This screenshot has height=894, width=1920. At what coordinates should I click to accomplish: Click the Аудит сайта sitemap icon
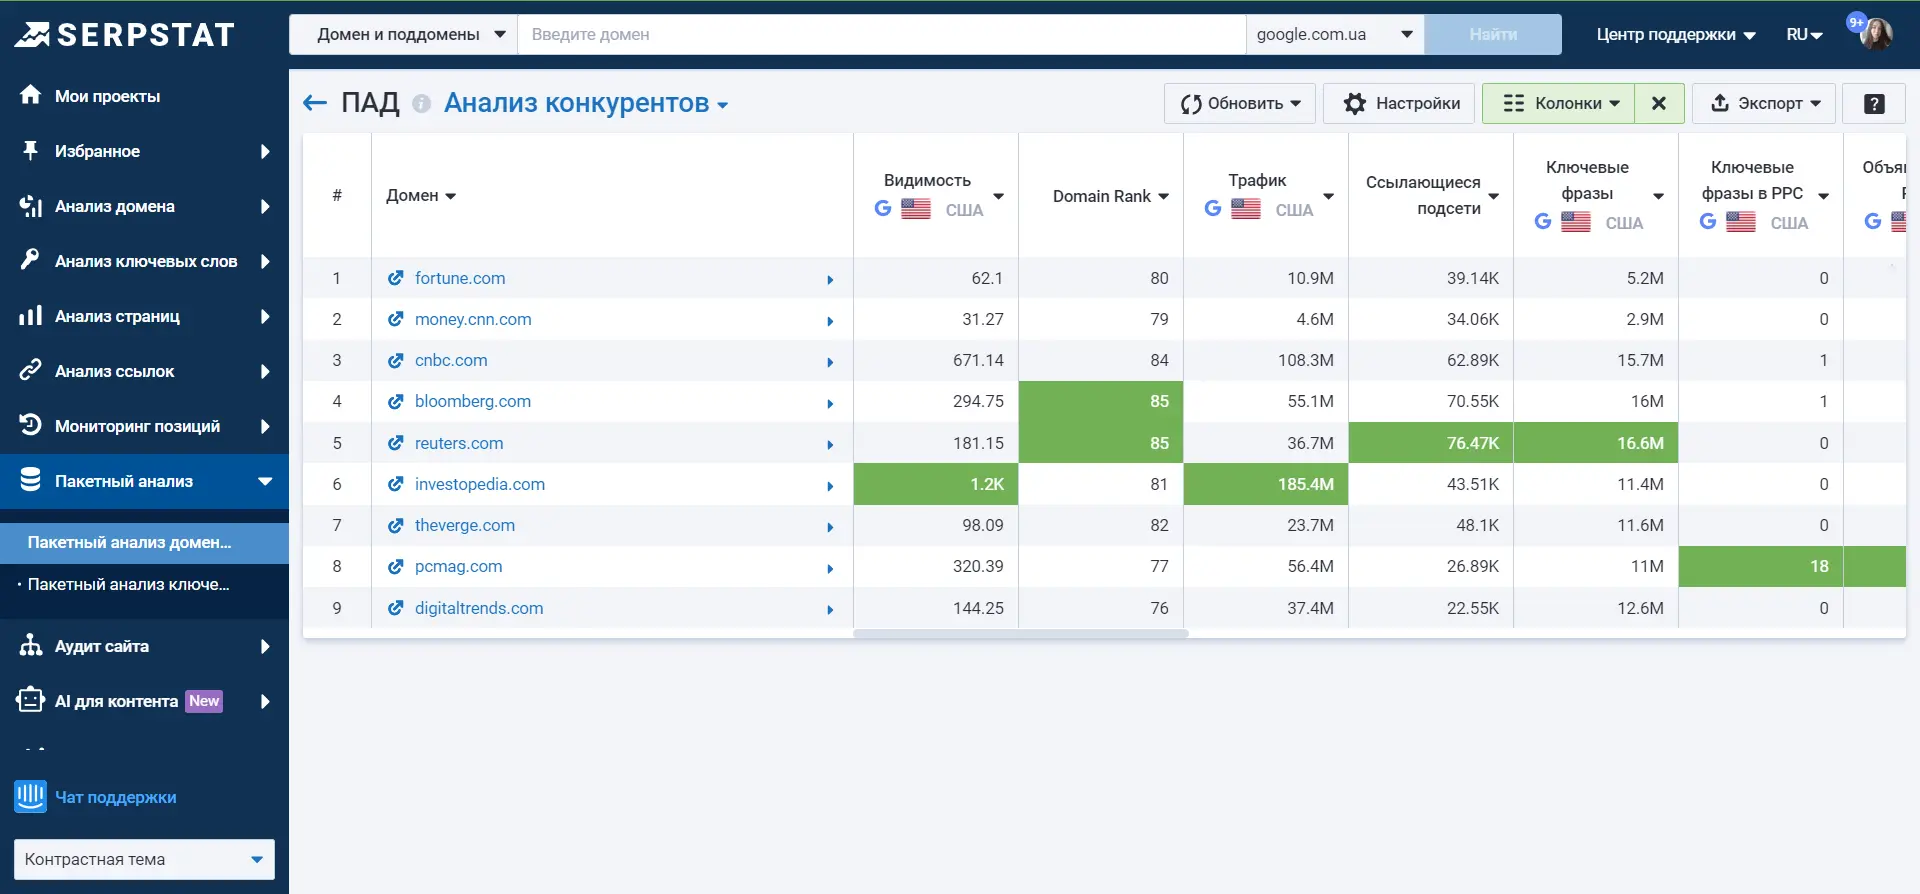tap(31, 645)
